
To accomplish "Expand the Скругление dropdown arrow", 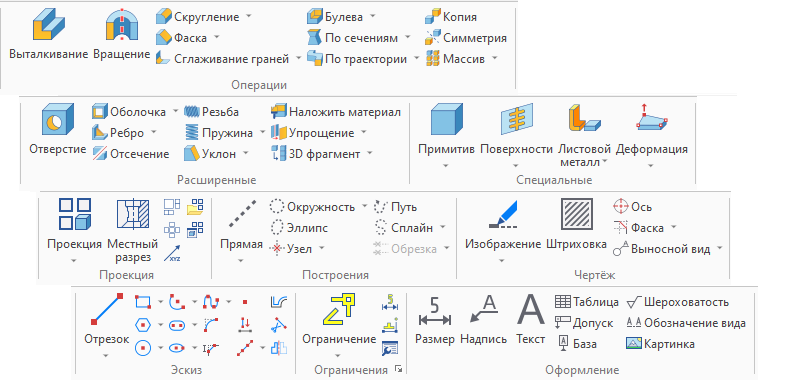I will pos(249,16).
